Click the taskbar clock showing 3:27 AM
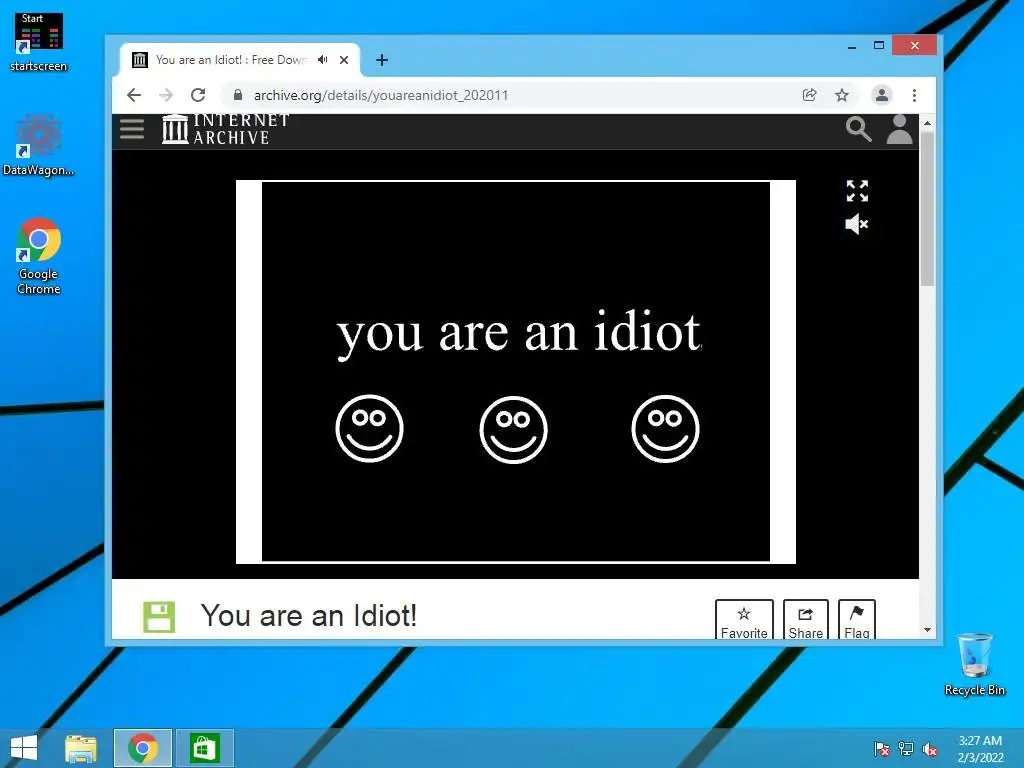This screenshot has width=1024, height=768. [980, 748]
